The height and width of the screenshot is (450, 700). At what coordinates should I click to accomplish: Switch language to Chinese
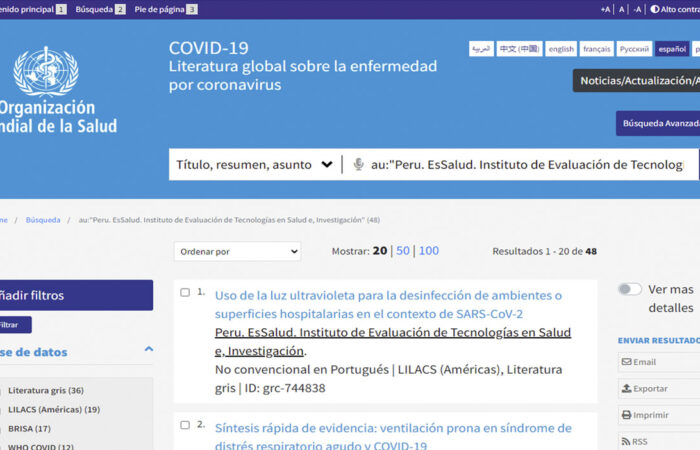coord(519,49)
